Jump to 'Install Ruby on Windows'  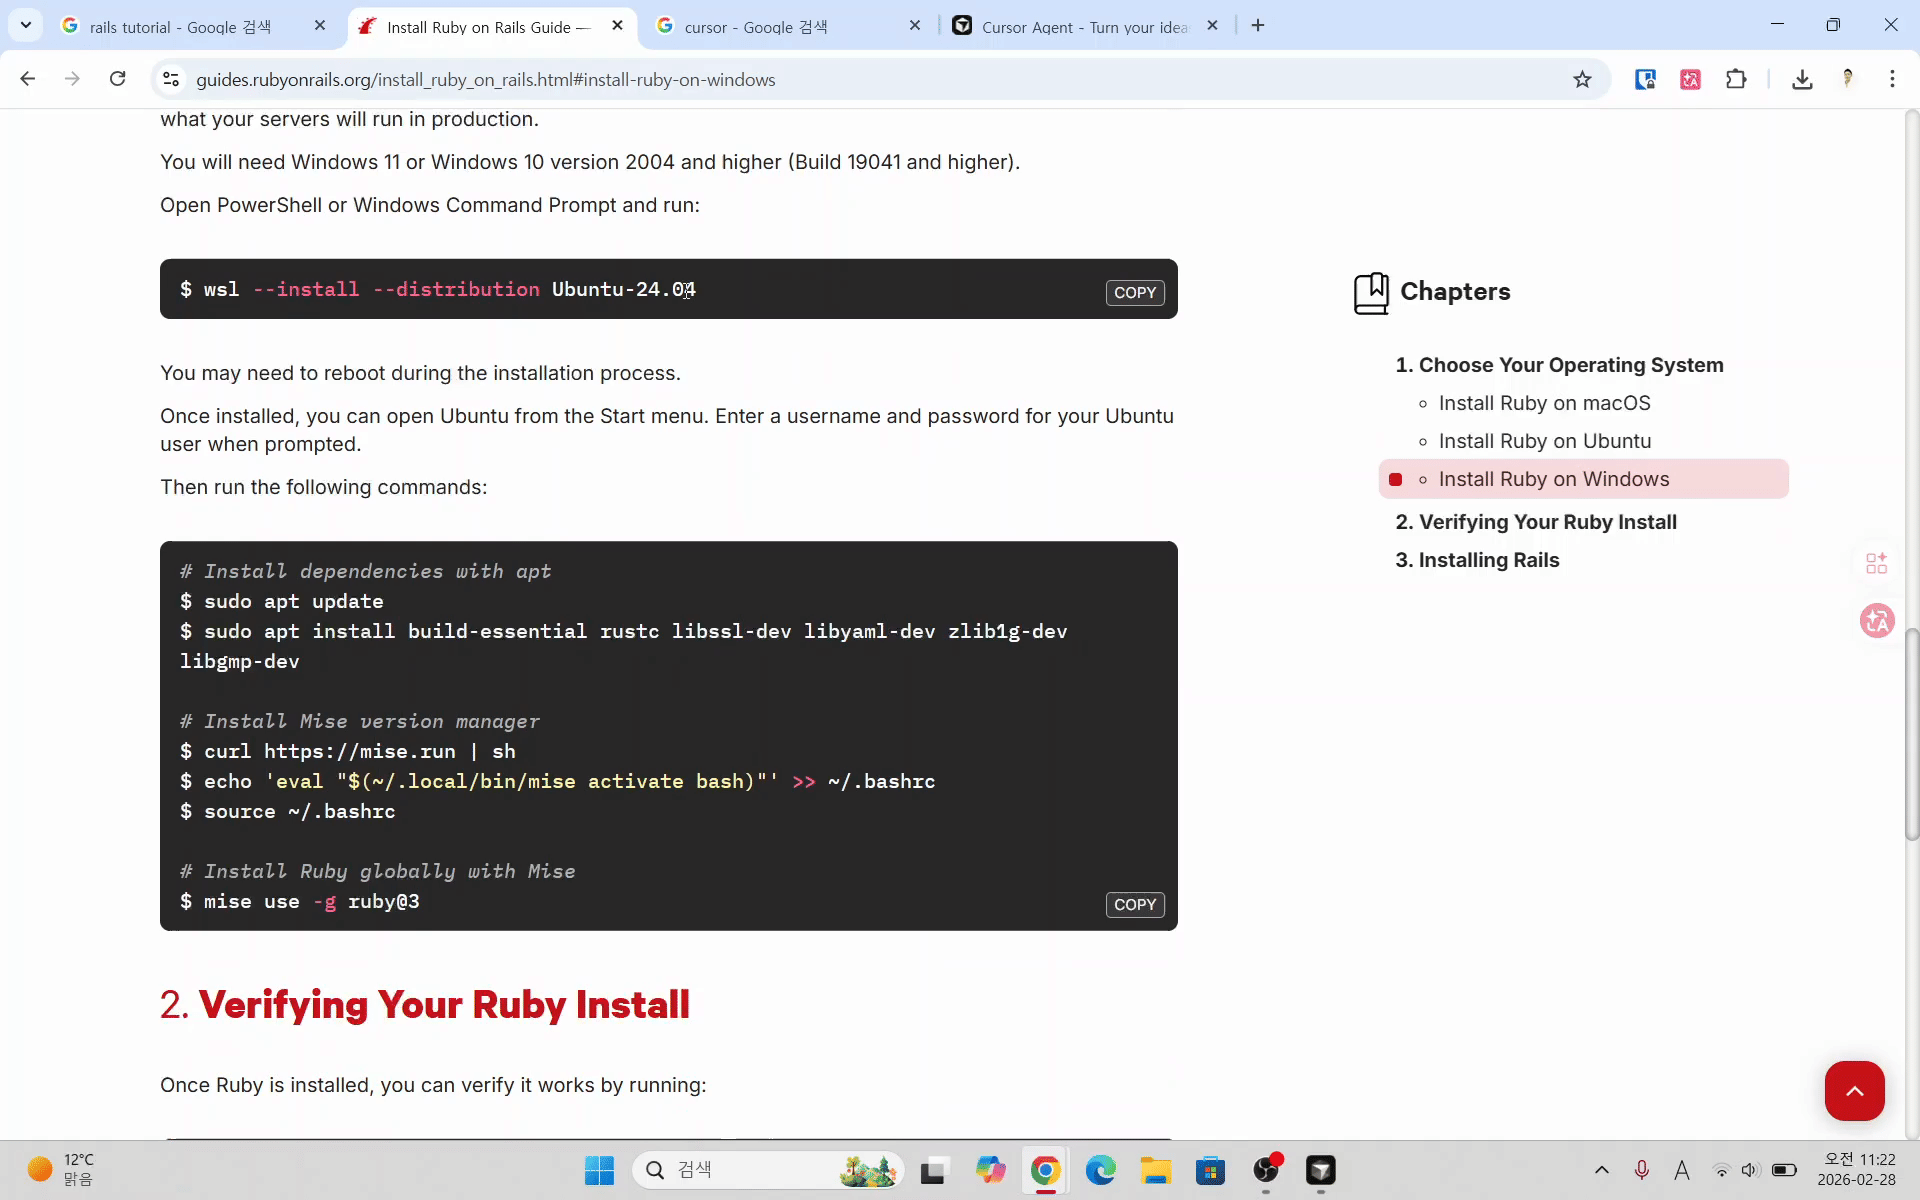click(x=1554, y=479)
